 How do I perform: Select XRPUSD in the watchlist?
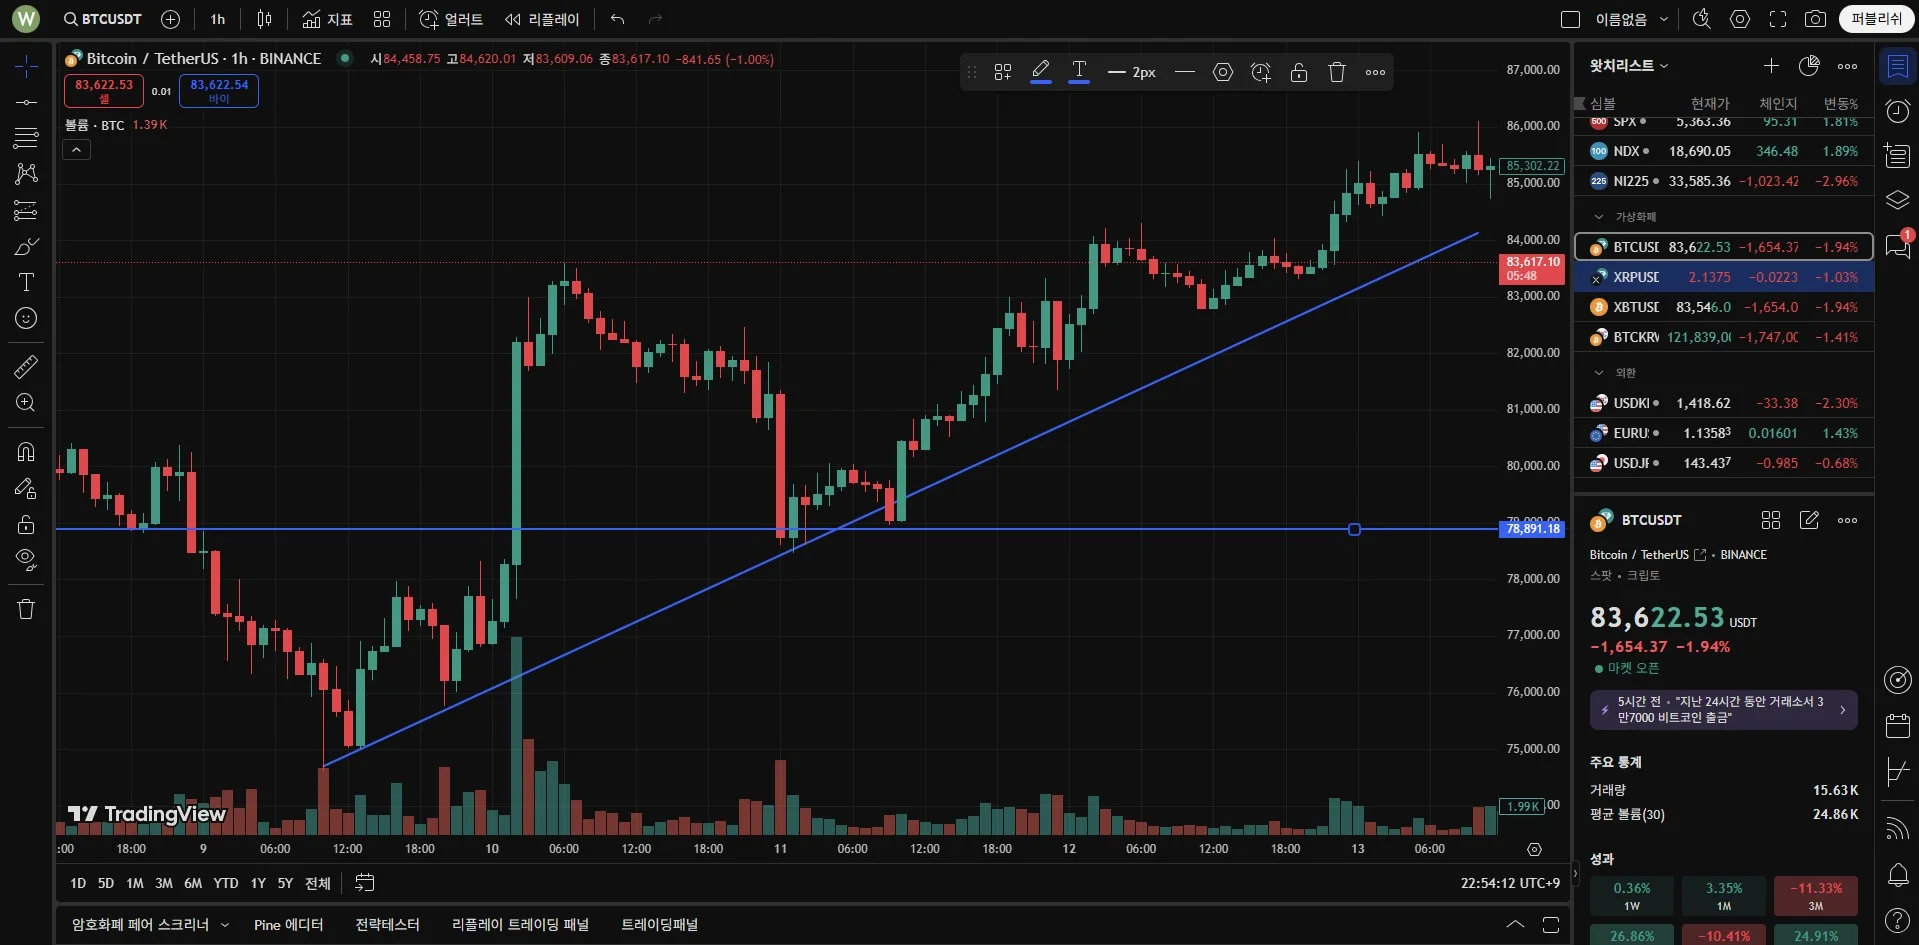[1724, 277]
